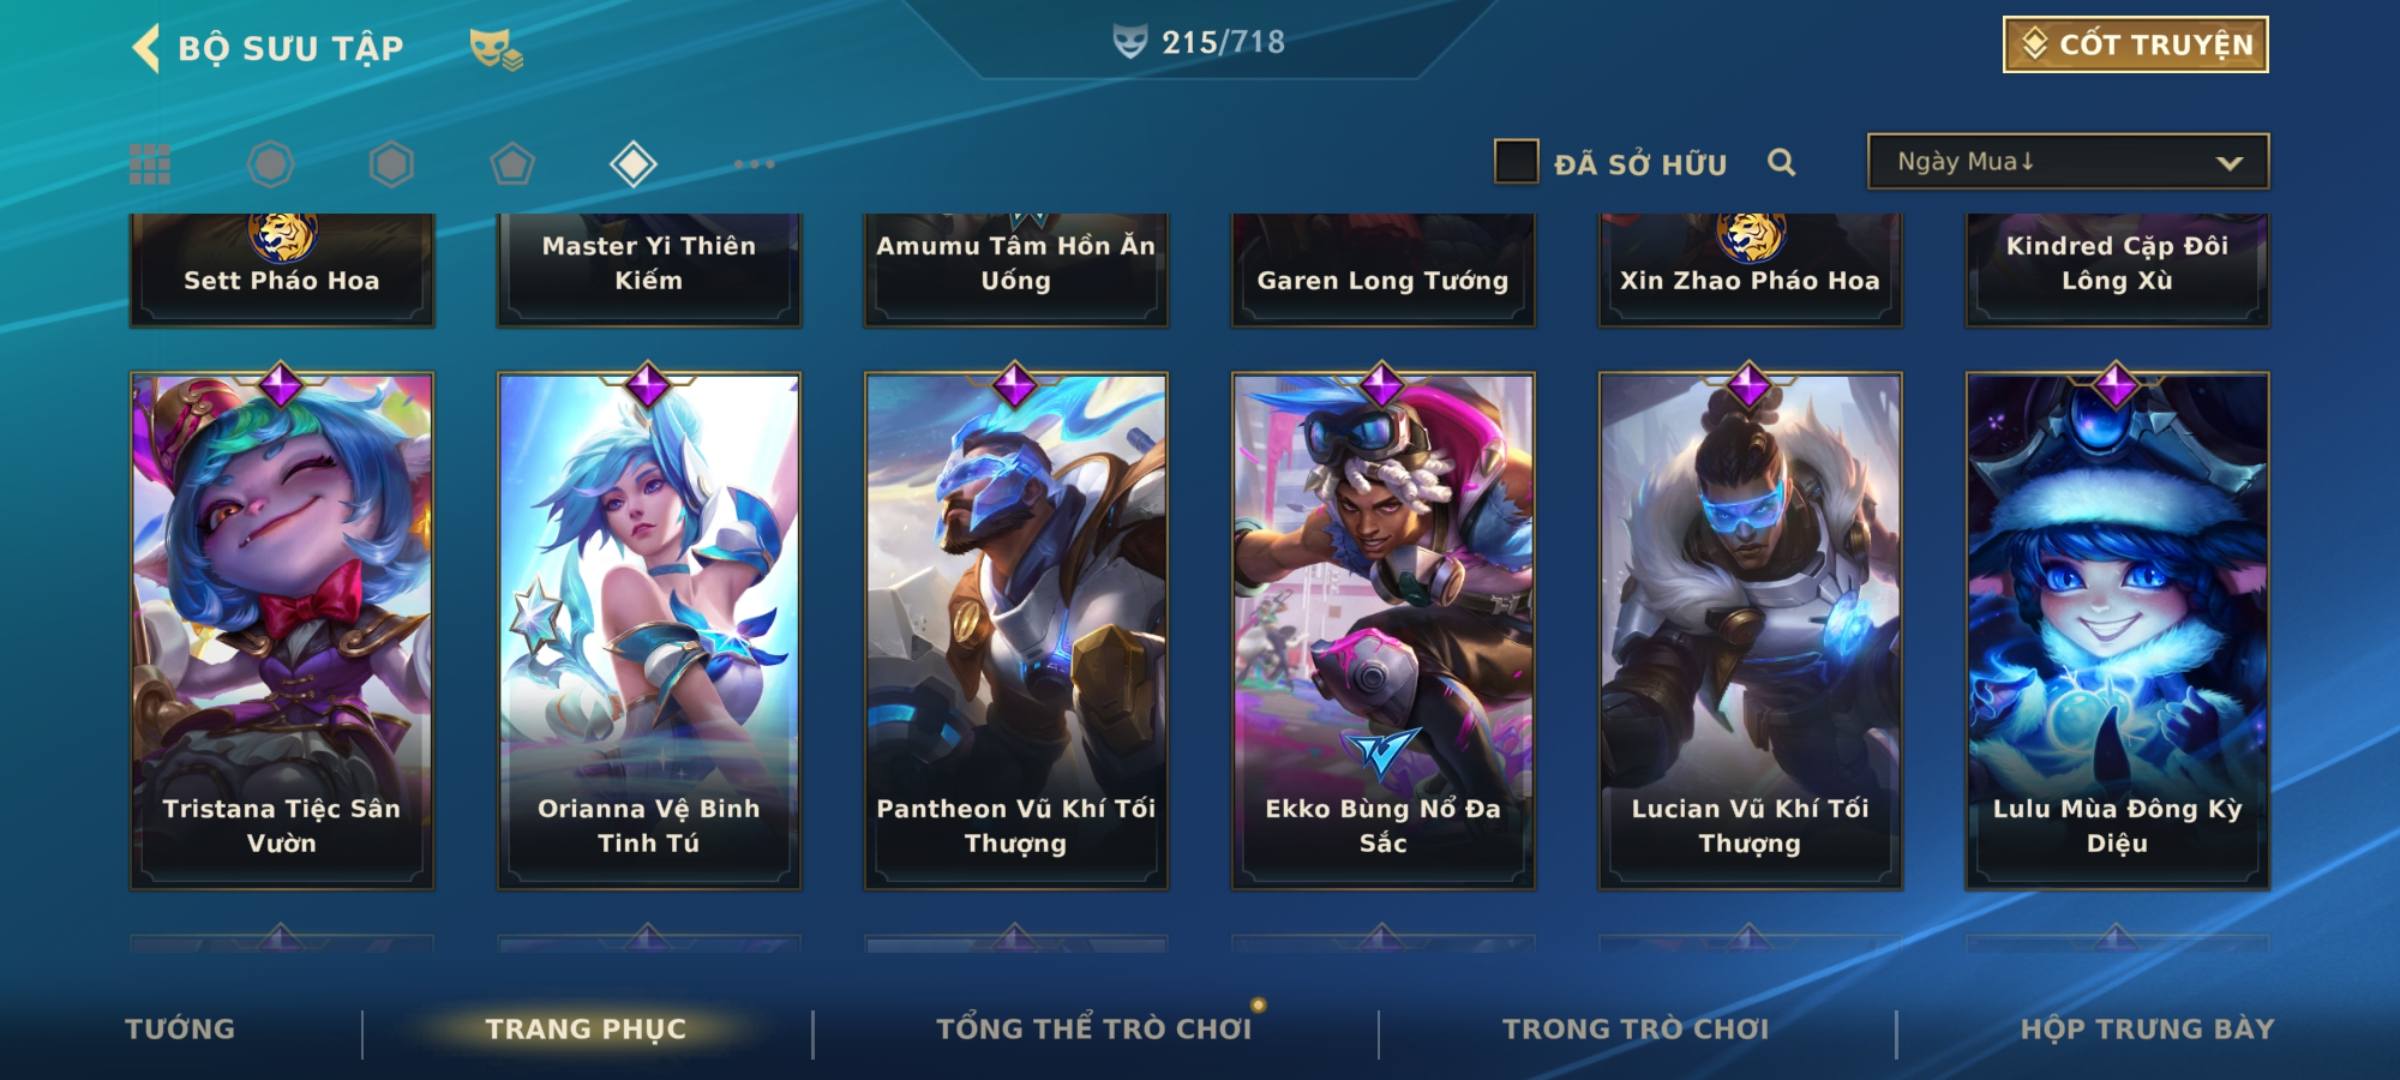Switch to the Tướng tab
The width and height of the screenshot is (2400, 1080).
[180, 1029]
